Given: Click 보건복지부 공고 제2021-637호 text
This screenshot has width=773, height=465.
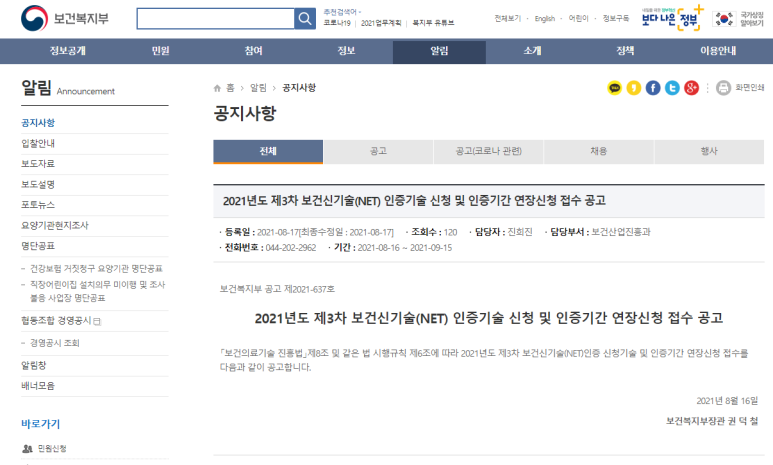Looking at the screenshot, I should pos(277,289).
